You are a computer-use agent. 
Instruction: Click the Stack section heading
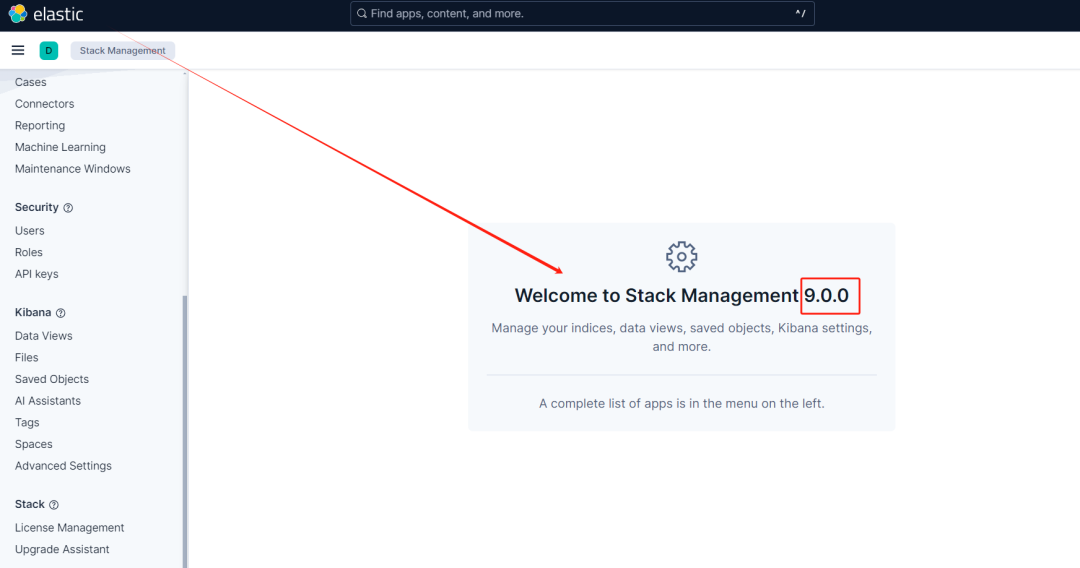coord(30,505)
